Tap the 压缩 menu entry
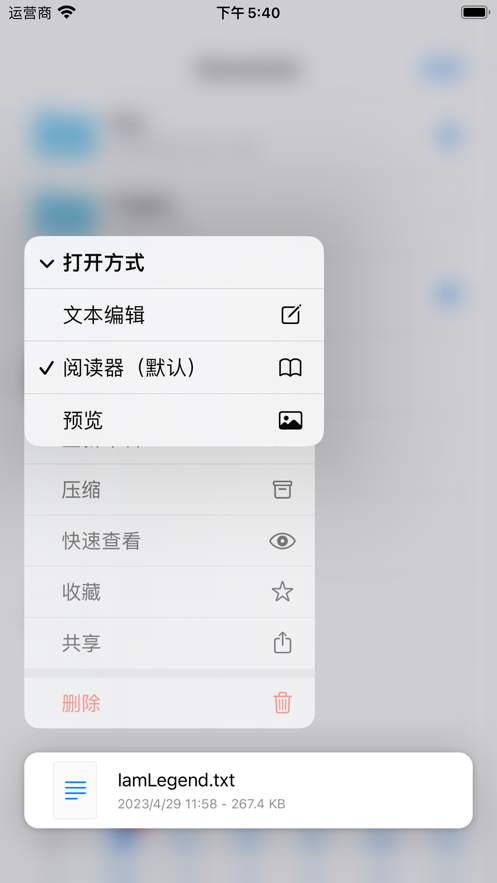 (x=169, y=490)
